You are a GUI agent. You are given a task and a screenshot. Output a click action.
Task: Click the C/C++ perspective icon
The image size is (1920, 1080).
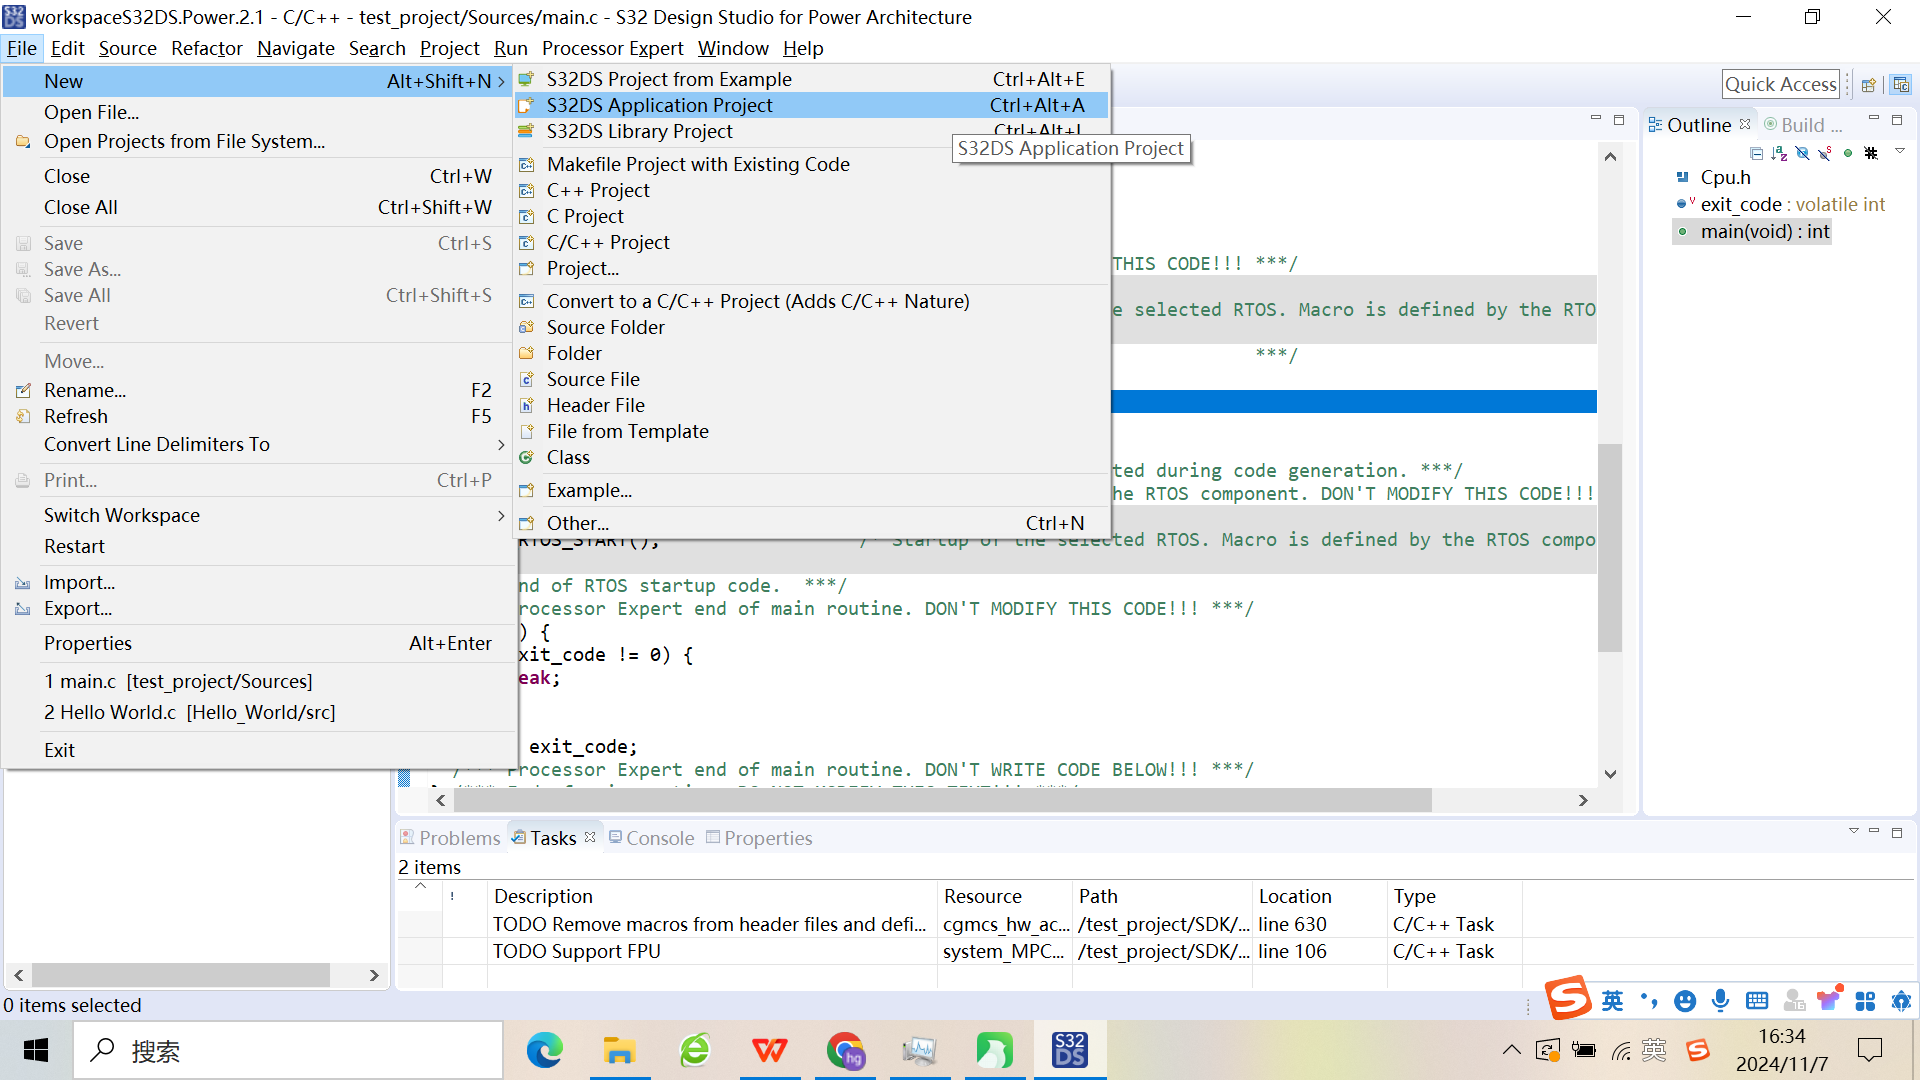click(x=1901, y=85)
